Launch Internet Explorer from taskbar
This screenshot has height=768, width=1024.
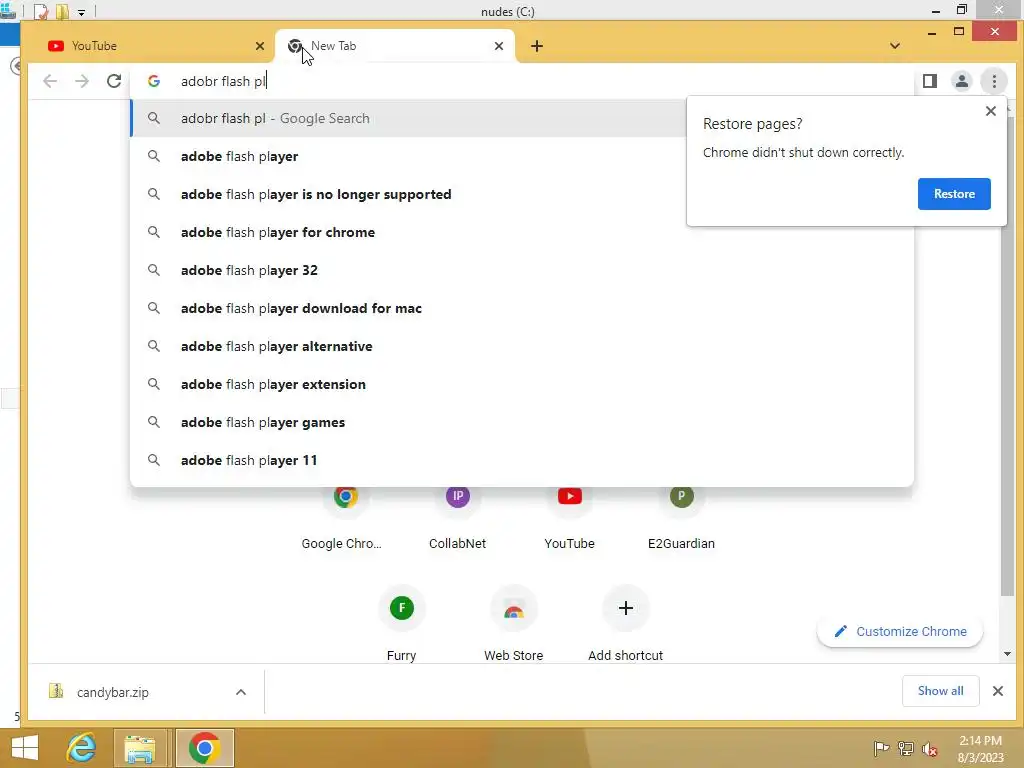click(82, 748)
